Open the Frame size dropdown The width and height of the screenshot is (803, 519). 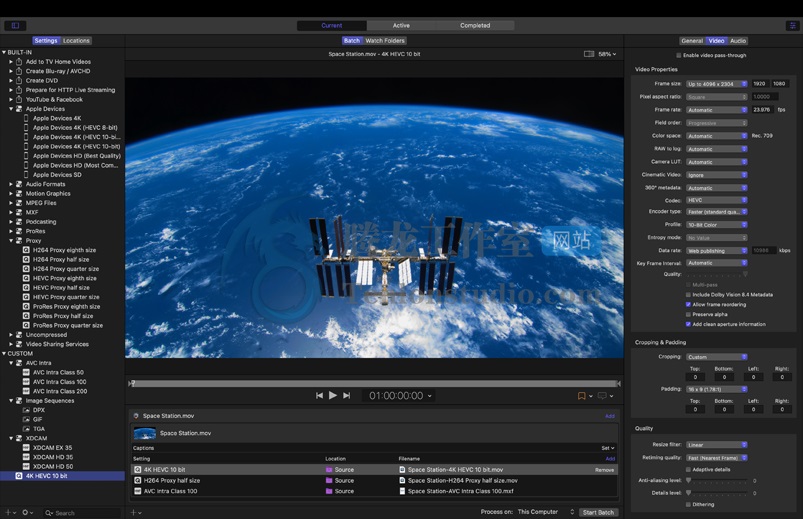pos(716,84)
